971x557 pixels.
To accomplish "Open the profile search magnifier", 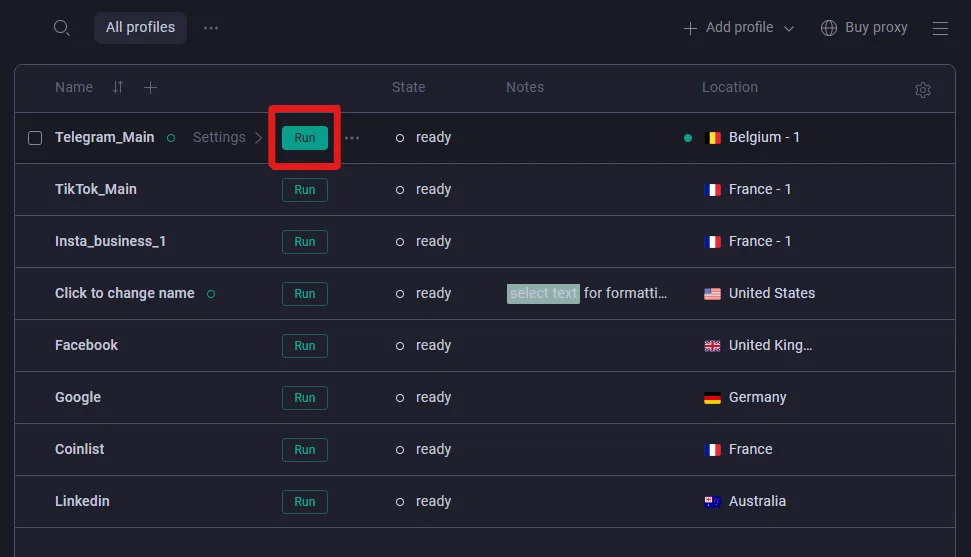I will tap(61, 28).
